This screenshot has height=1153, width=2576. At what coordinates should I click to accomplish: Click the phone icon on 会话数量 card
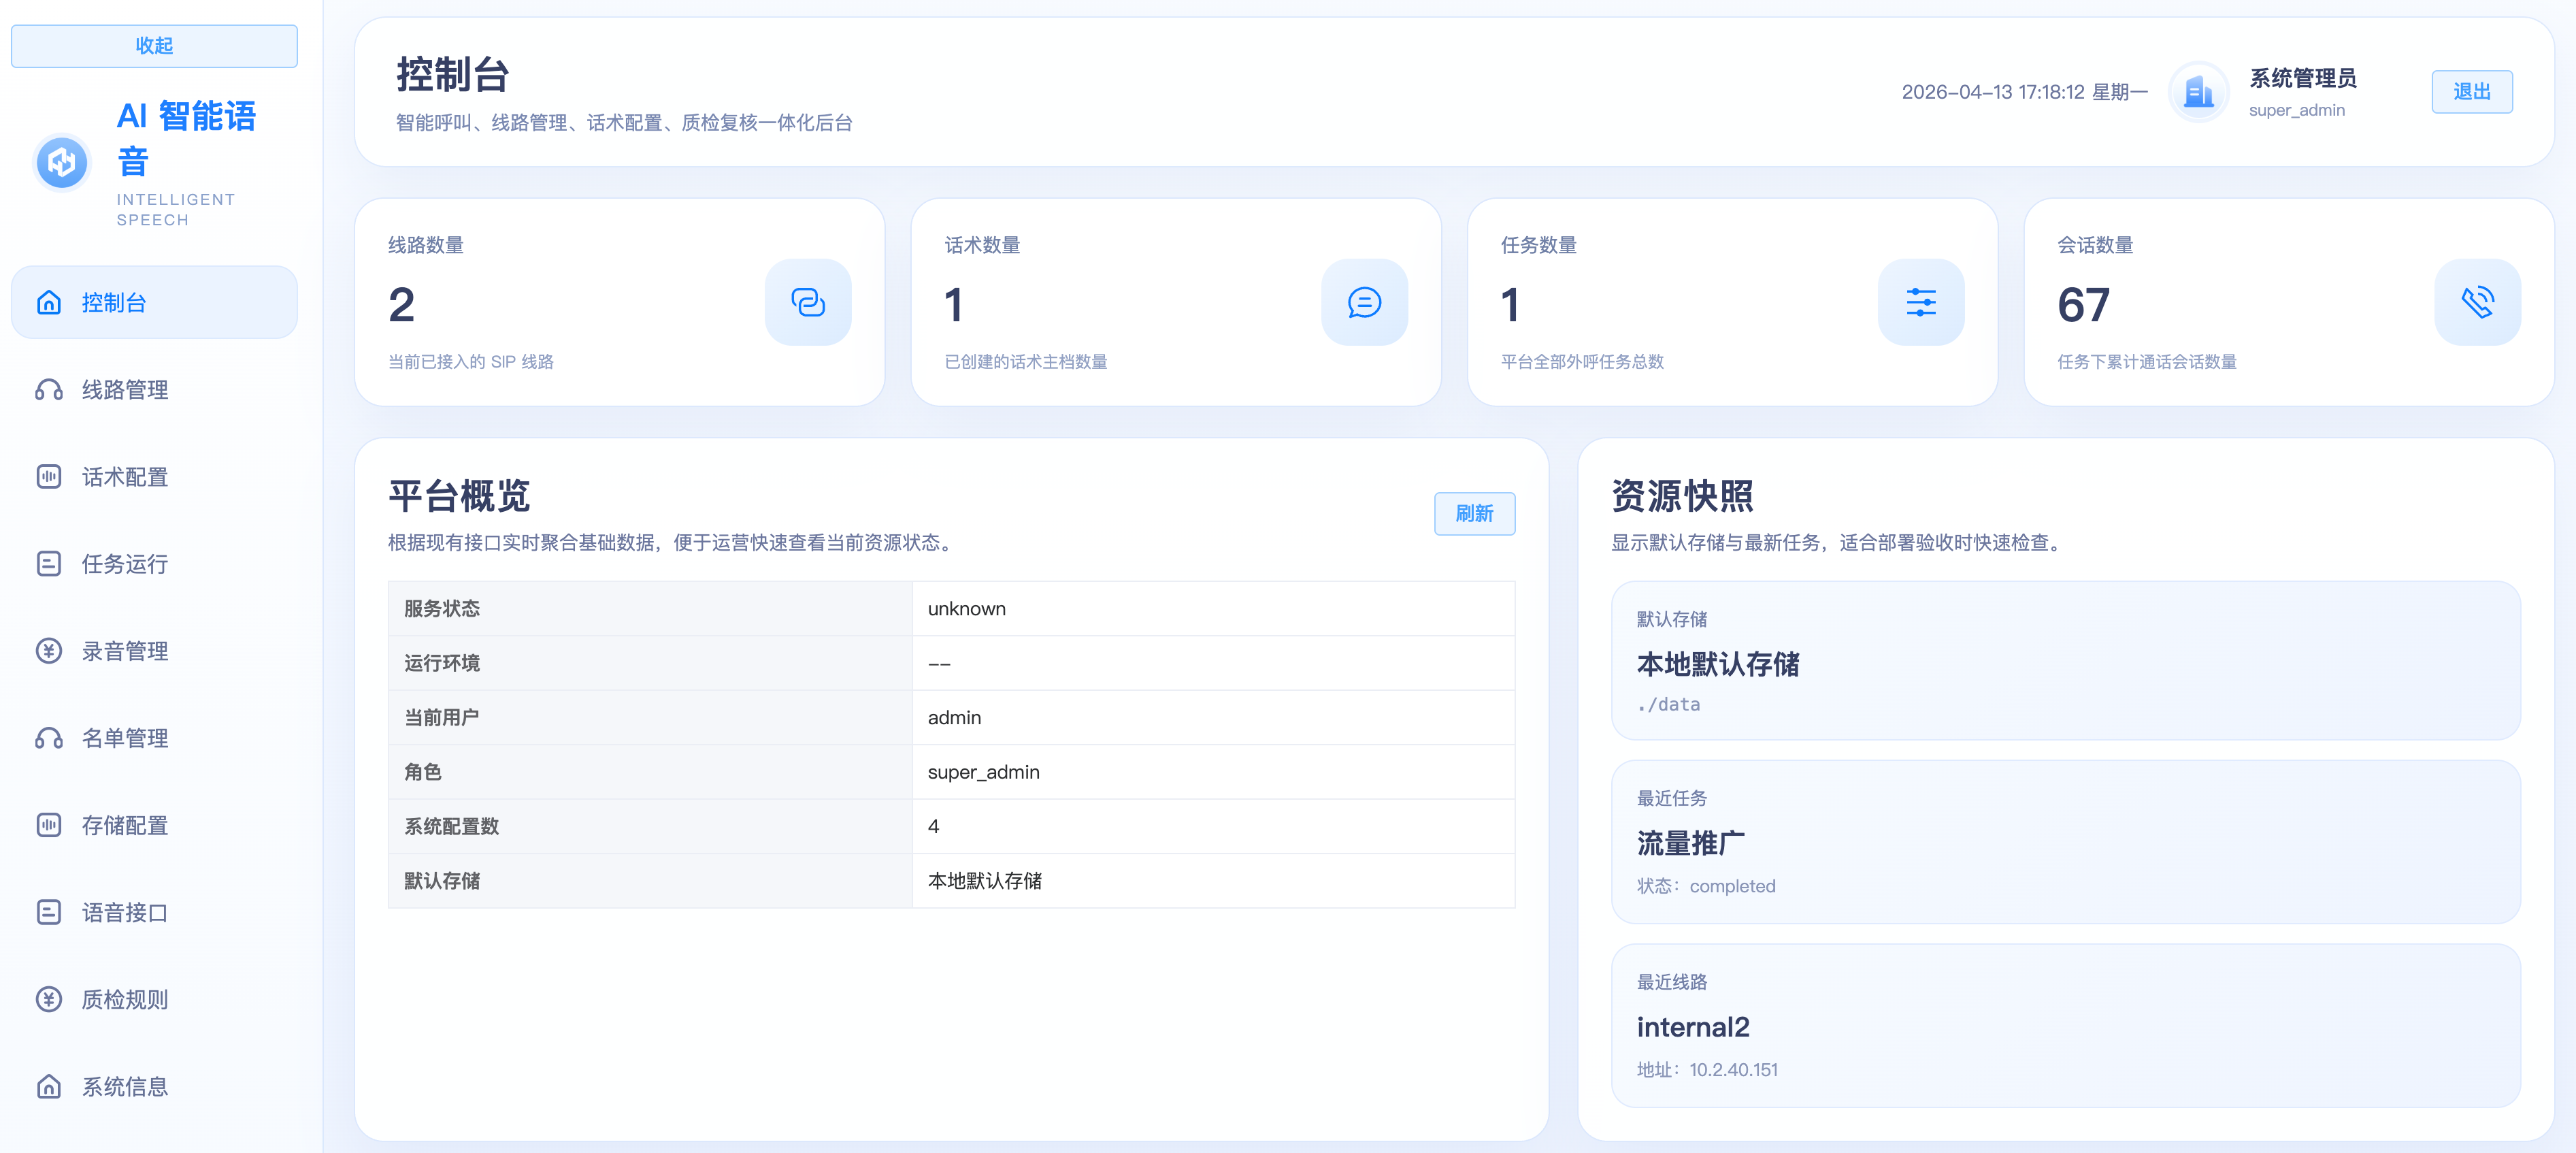[2478, 302]
